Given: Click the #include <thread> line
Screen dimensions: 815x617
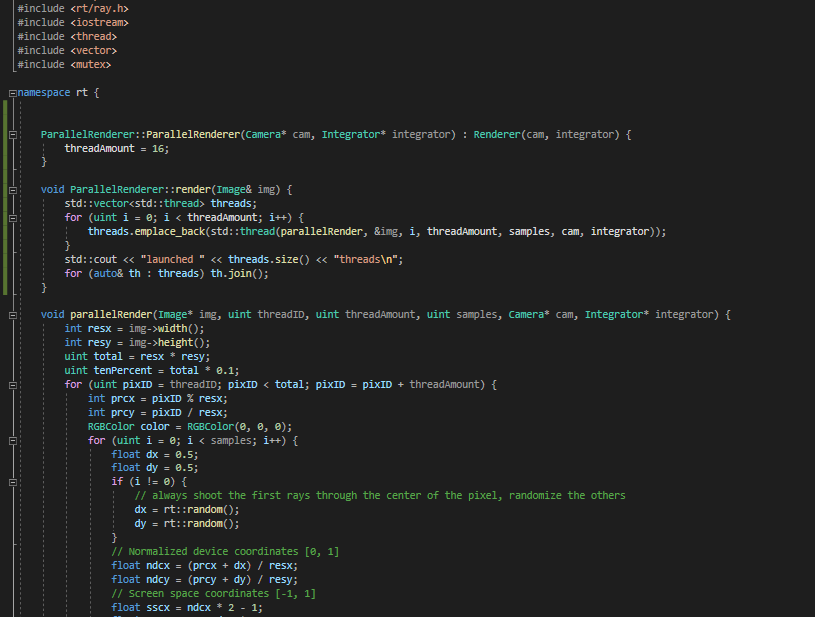Looking at the screenshot, I should 67,37.
